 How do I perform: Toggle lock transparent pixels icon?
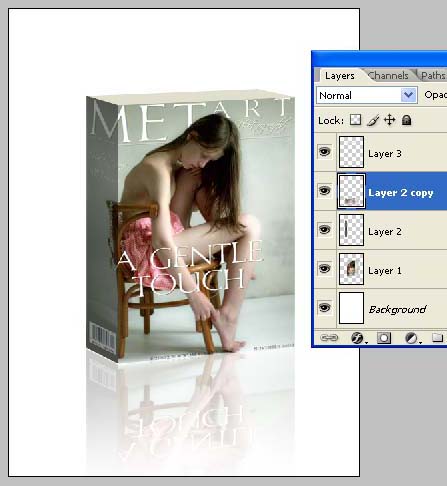[x=355, y=120]
